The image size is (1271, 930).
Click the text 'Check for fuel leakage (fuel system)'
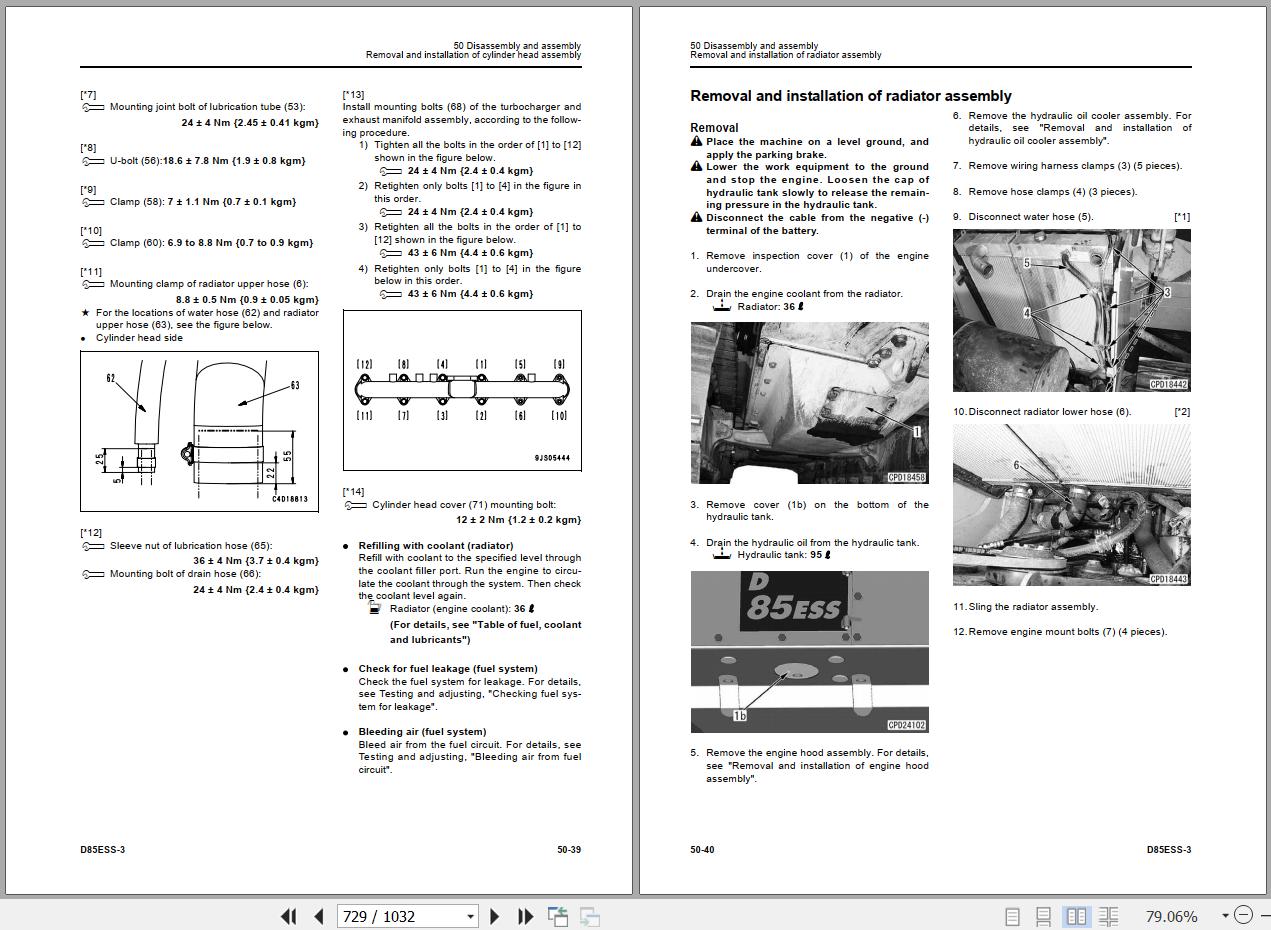(x=448, y=669)
